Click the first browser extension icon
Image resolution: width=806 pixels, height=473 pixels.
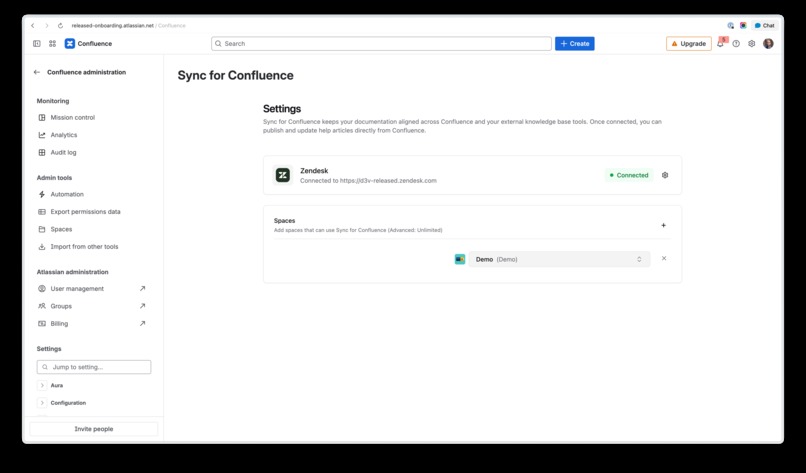coord(730,26)
